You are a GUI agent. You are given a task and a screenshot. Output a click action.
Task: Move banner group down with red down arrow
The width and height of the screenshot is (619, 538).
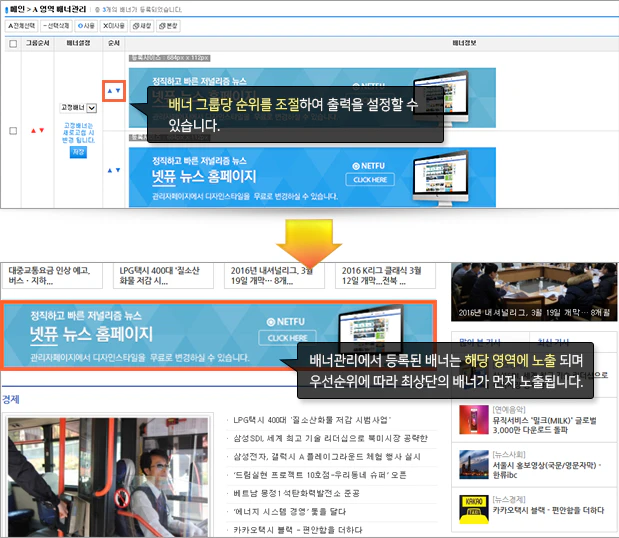(42, 131)
